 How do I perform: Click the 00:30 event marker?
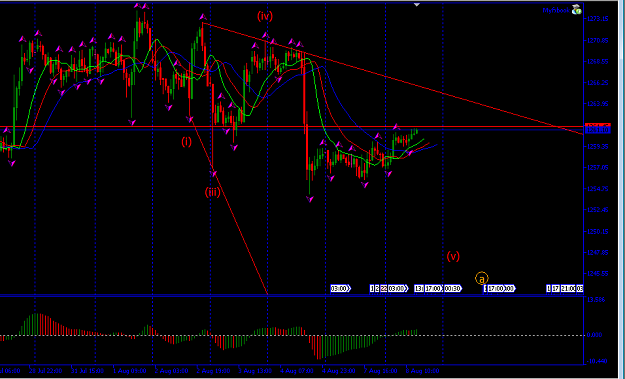[453, 288]
